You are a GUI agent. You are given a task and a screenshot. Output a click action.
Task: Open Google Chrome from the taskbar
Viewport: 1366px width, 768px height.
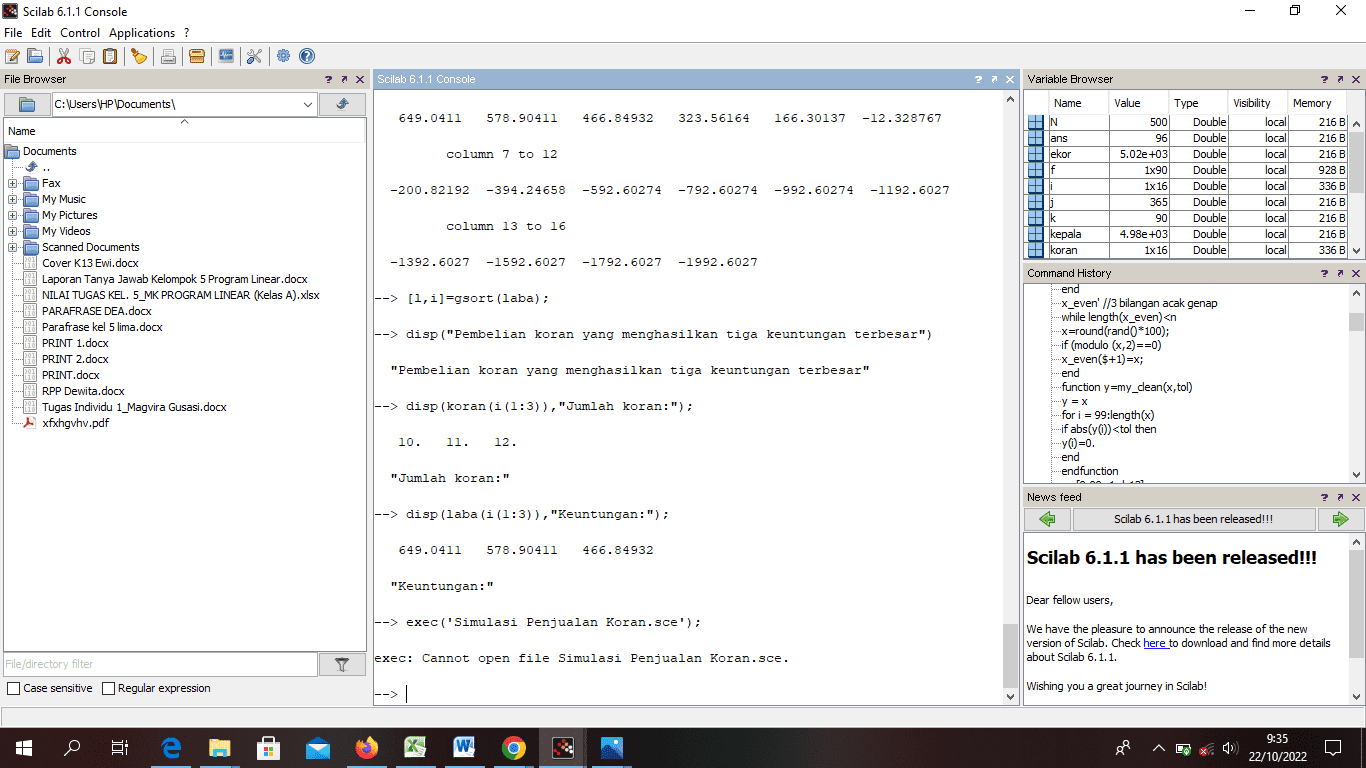click(514, 747)
